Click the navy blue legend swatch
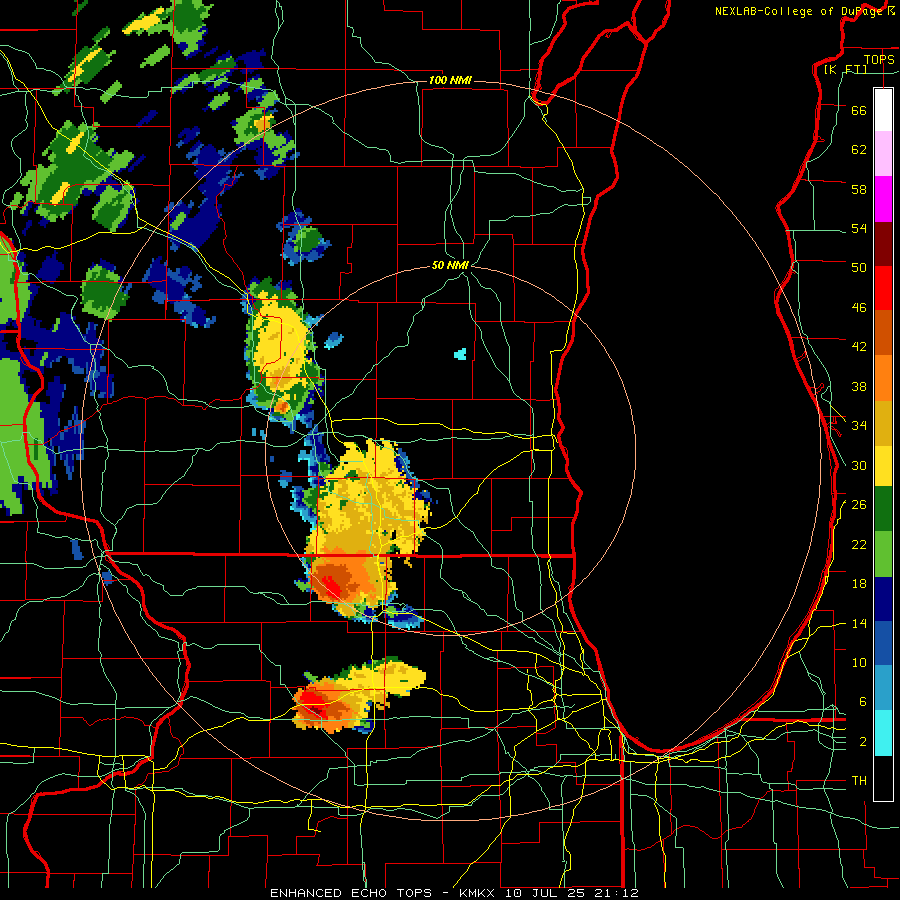 (x=883, y=599)
